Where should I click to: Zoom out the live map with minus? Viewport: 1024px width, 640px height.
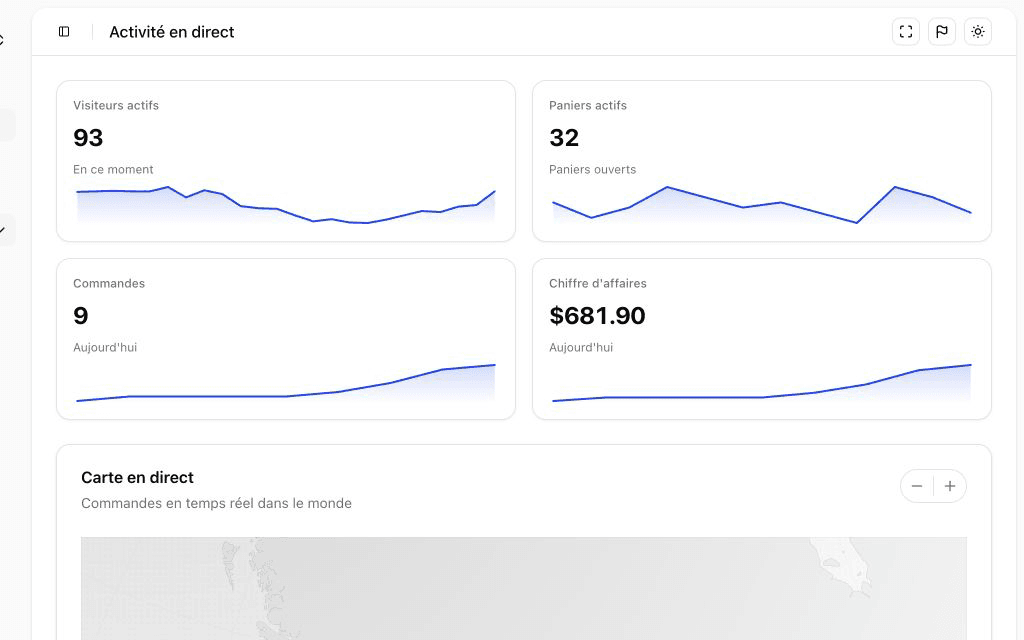(x=917, y=486)
